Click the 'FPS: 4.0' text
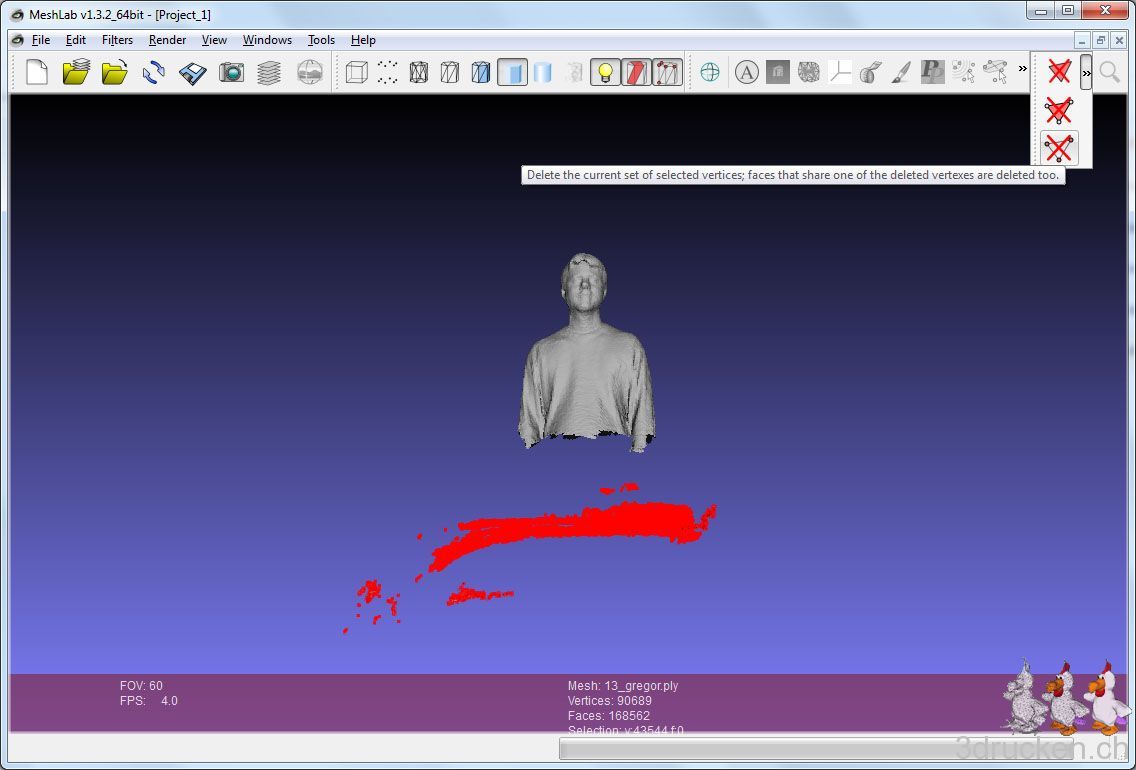 tap(149, 700)
